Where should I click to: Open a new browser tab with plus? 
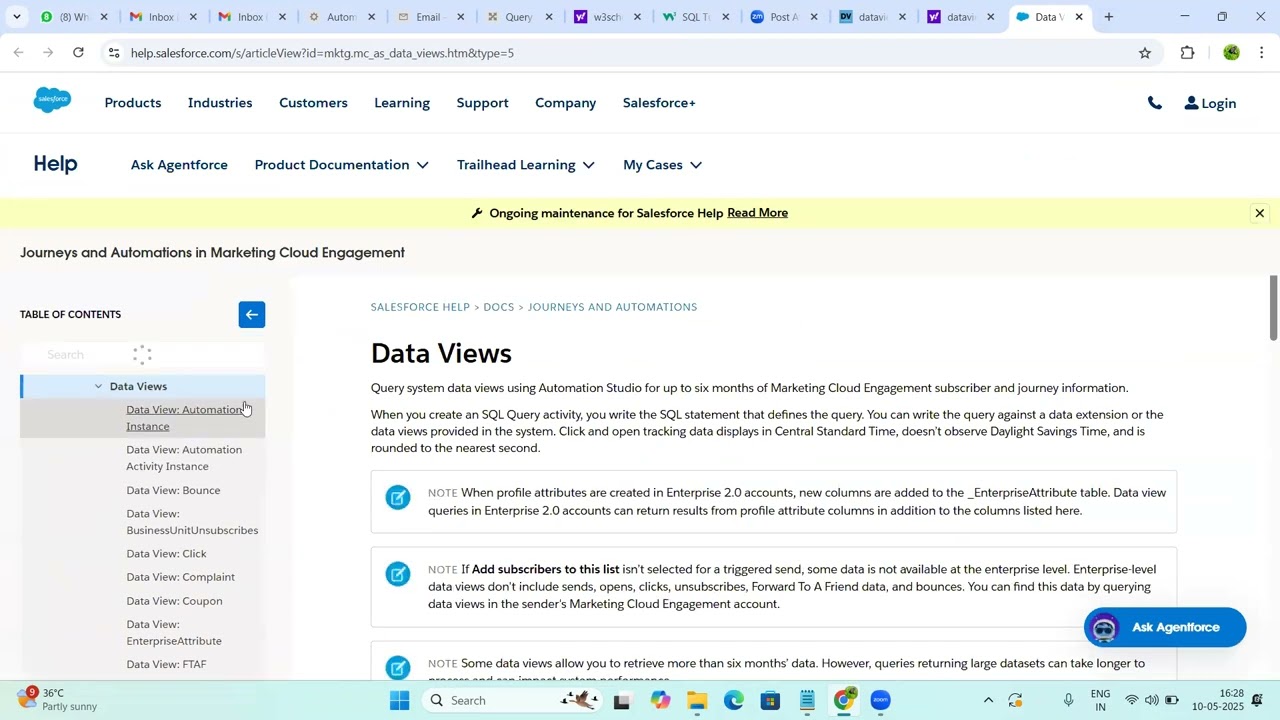(x=1108, y=17)
